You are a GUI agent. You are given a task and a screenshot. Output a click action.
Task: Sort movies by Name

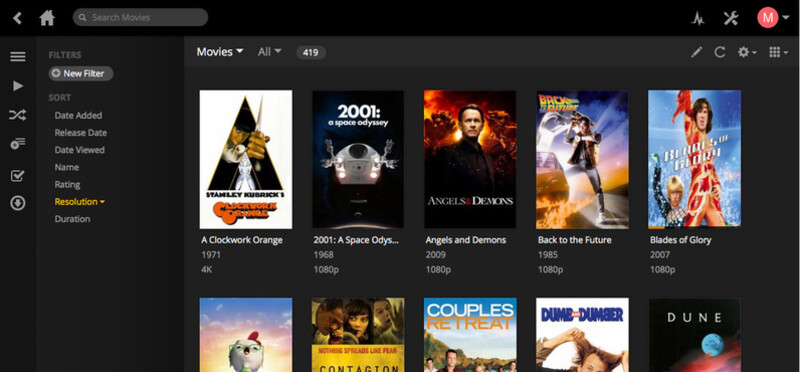point(67,167)
